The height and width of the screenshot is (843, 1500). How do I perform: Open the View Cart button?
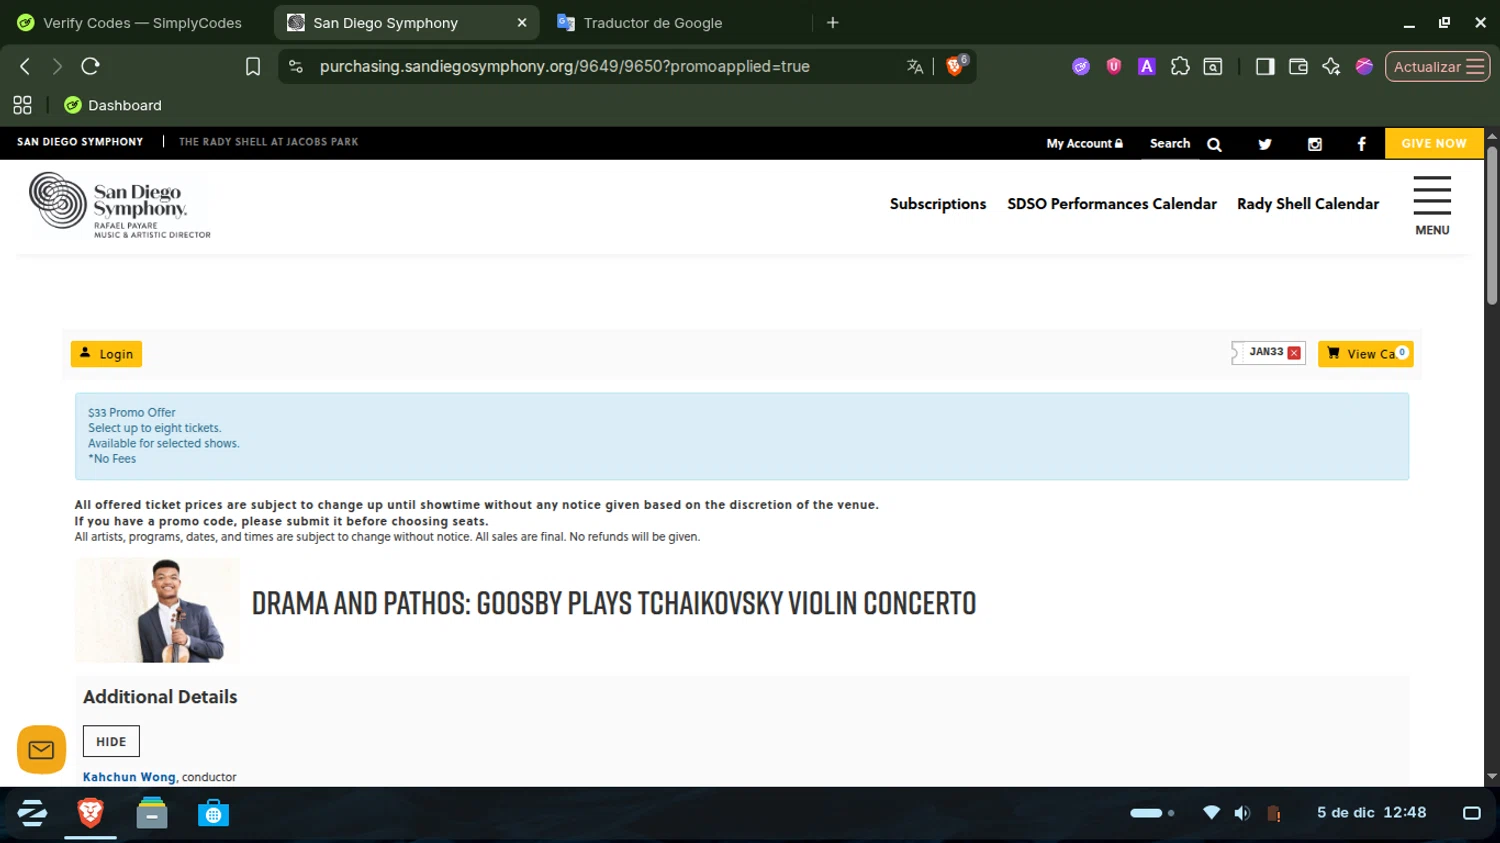[x=1365, y=354]
